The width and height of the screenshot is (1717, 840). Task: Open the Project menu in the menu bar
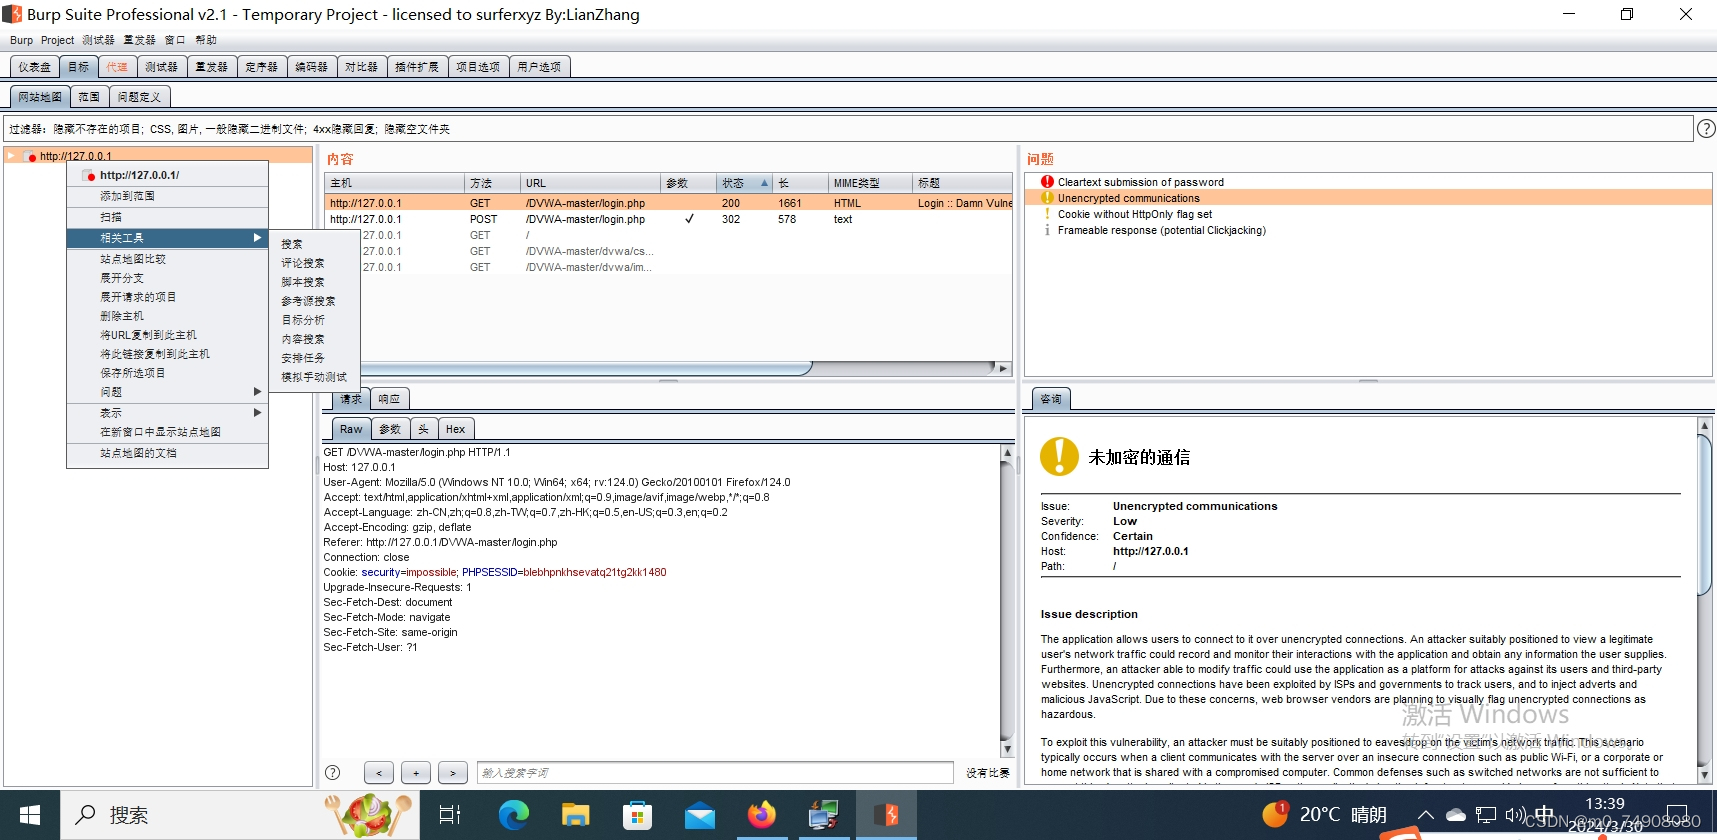click(x=57, y=40)
